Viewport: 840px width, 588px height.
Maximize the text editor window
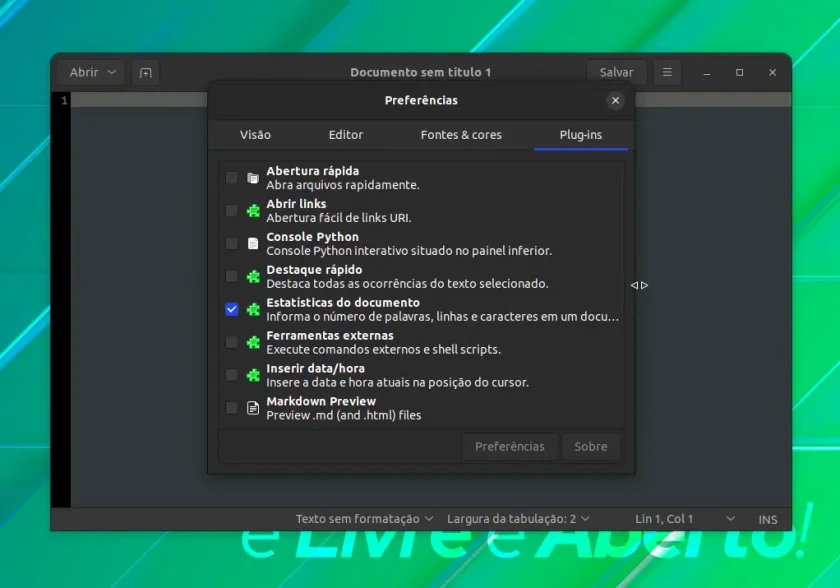tap(739, 72)
